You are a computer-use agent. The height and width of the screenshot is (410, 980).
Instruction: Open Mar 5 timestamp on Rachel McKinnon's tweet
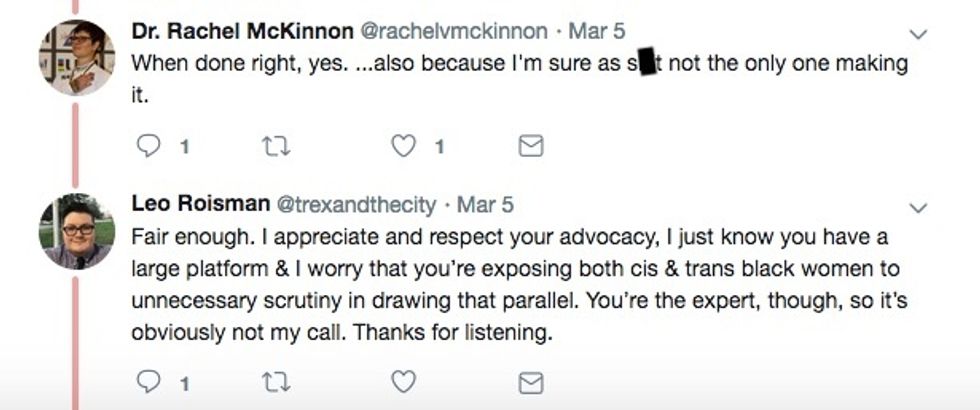tap(596, 31)
